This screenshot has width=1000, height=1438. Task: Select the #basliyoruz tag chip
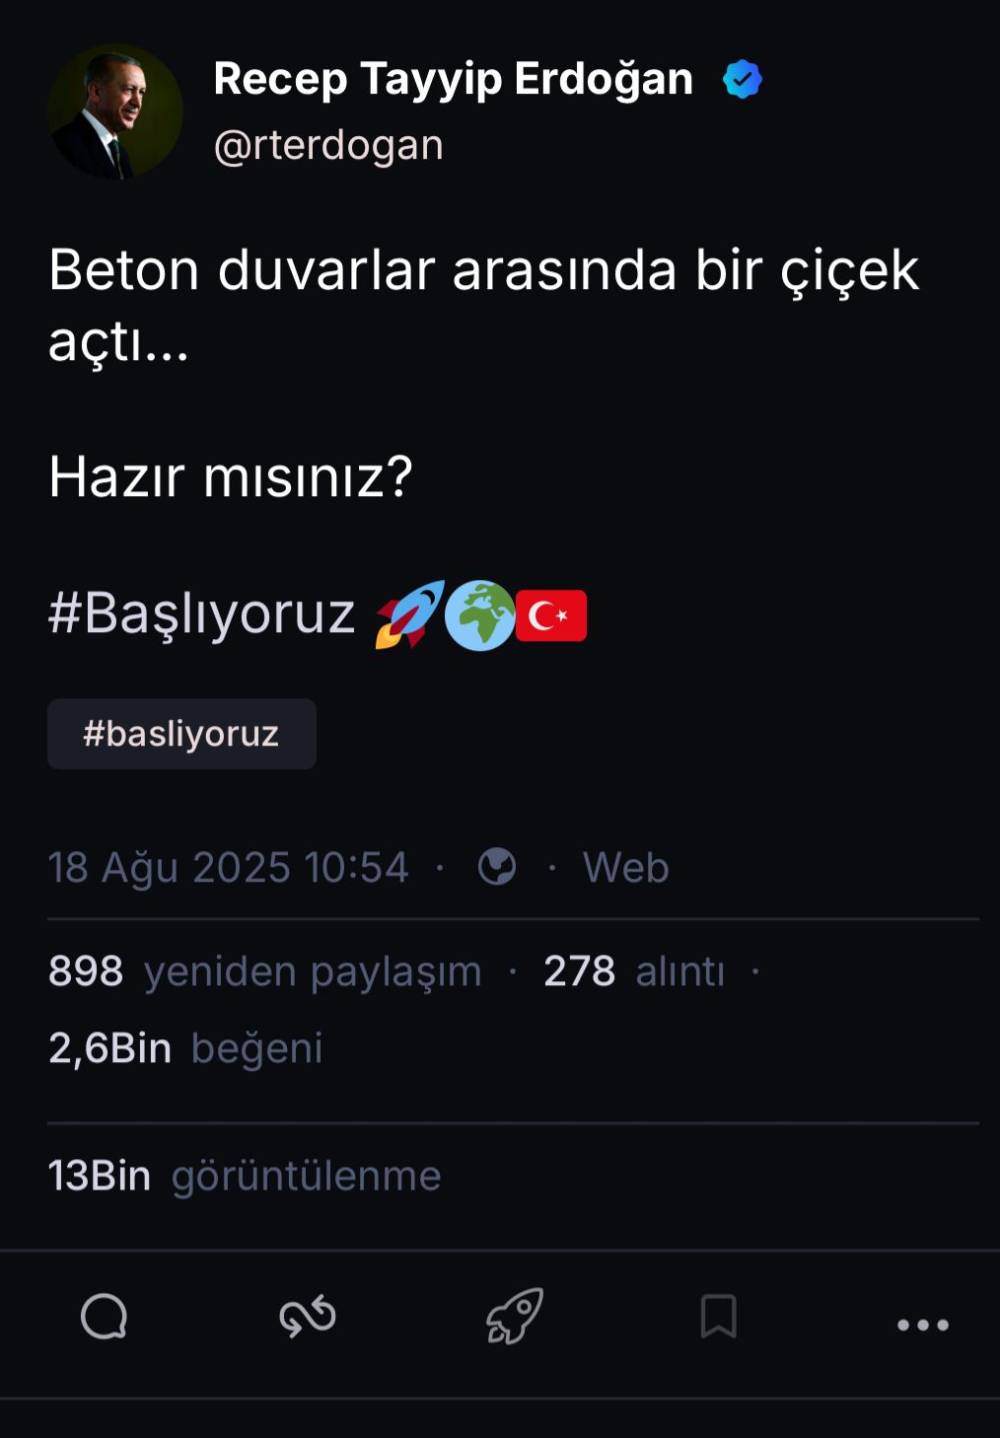(x=182, y=734)
